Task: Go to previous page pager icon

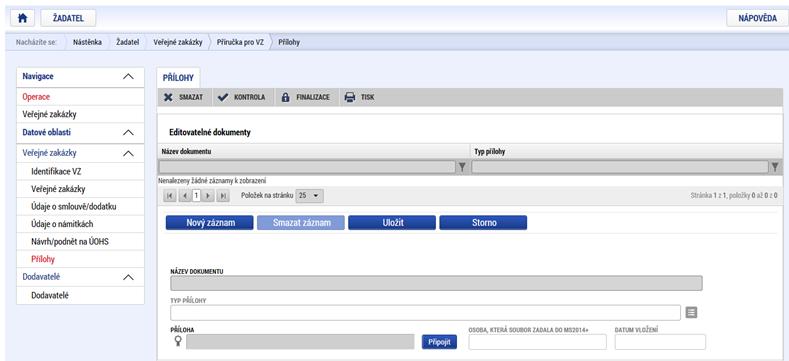Action: 185,196
